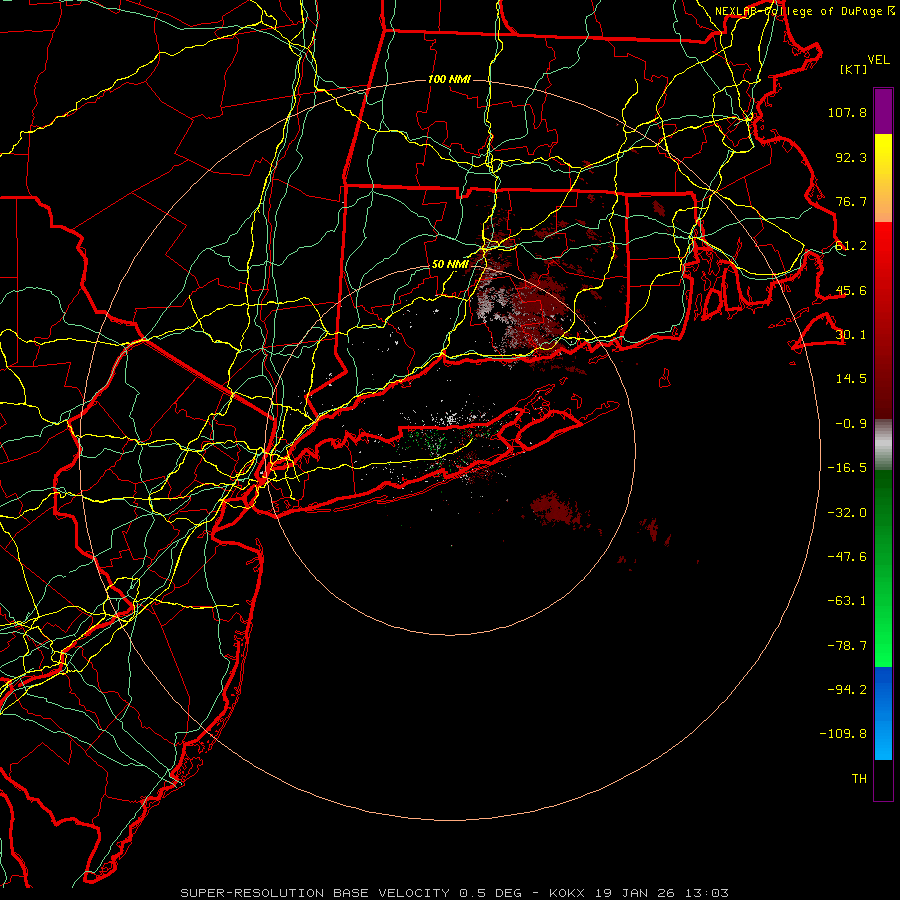Click the -0.9 legend value
The image size is (900, 900).
[851, 424]
